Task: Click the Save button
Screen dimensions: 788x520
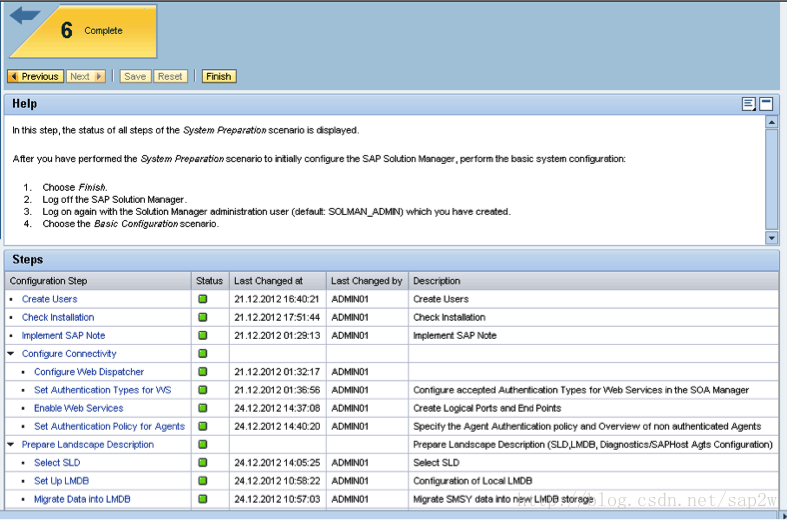Action: click(135, 76)
